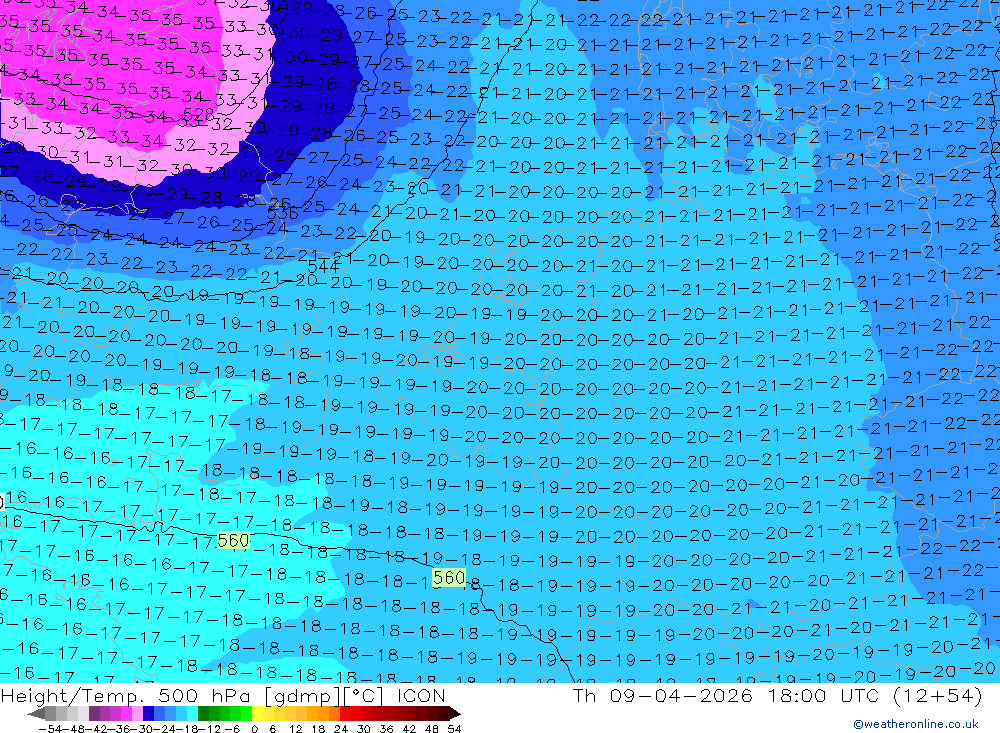Click the '36' legend scale value
The width and height of the screenshot is (1000, 733).
click(x=386, y=729)
